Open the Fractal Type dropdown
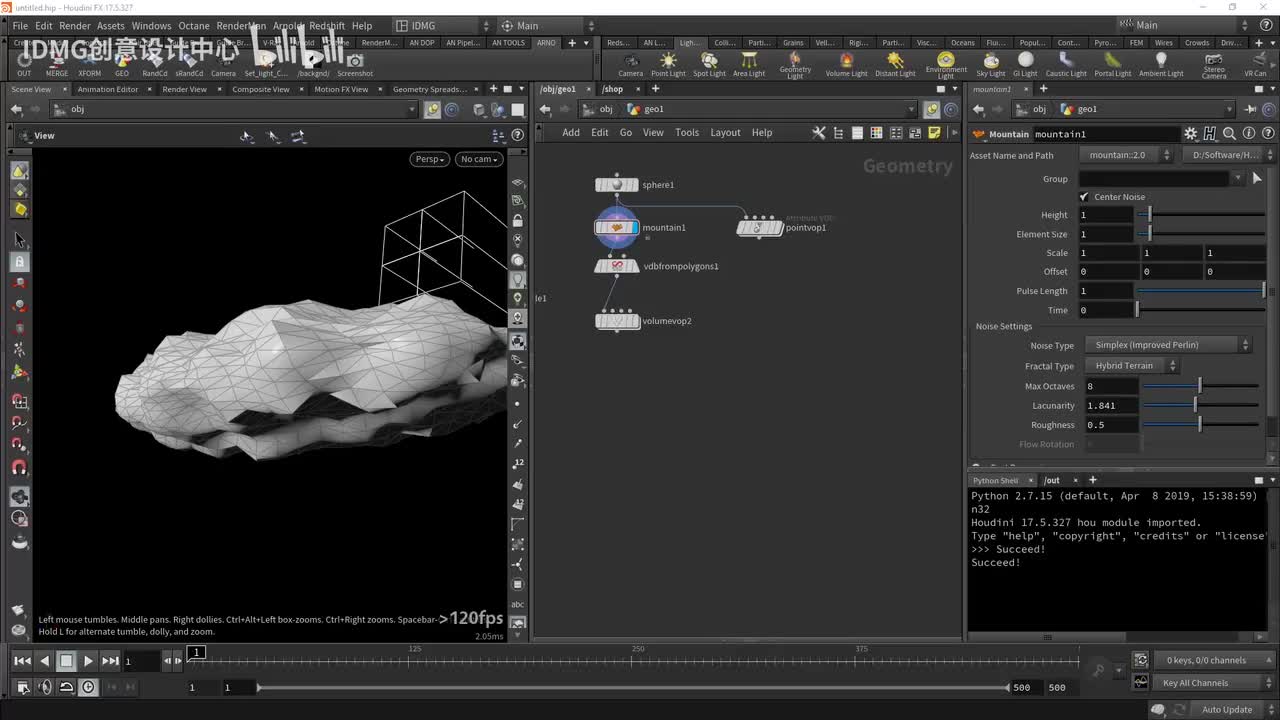Viewport: 1280px width, 720px height. (x=1131, y=366)
